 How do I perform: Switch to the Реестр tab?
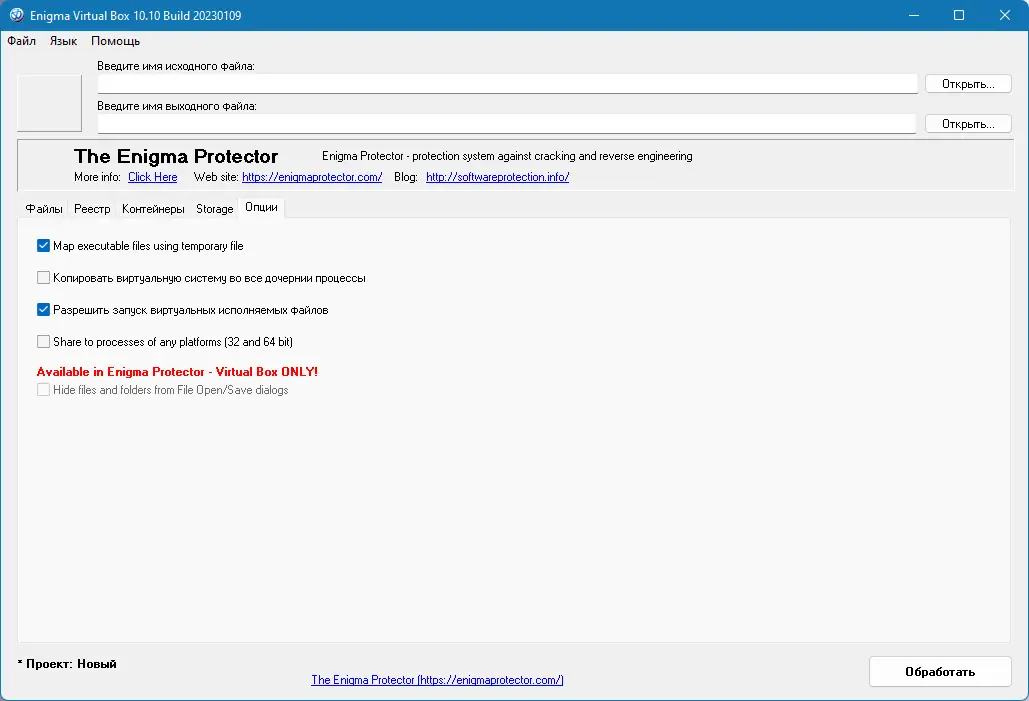[92, 209]
